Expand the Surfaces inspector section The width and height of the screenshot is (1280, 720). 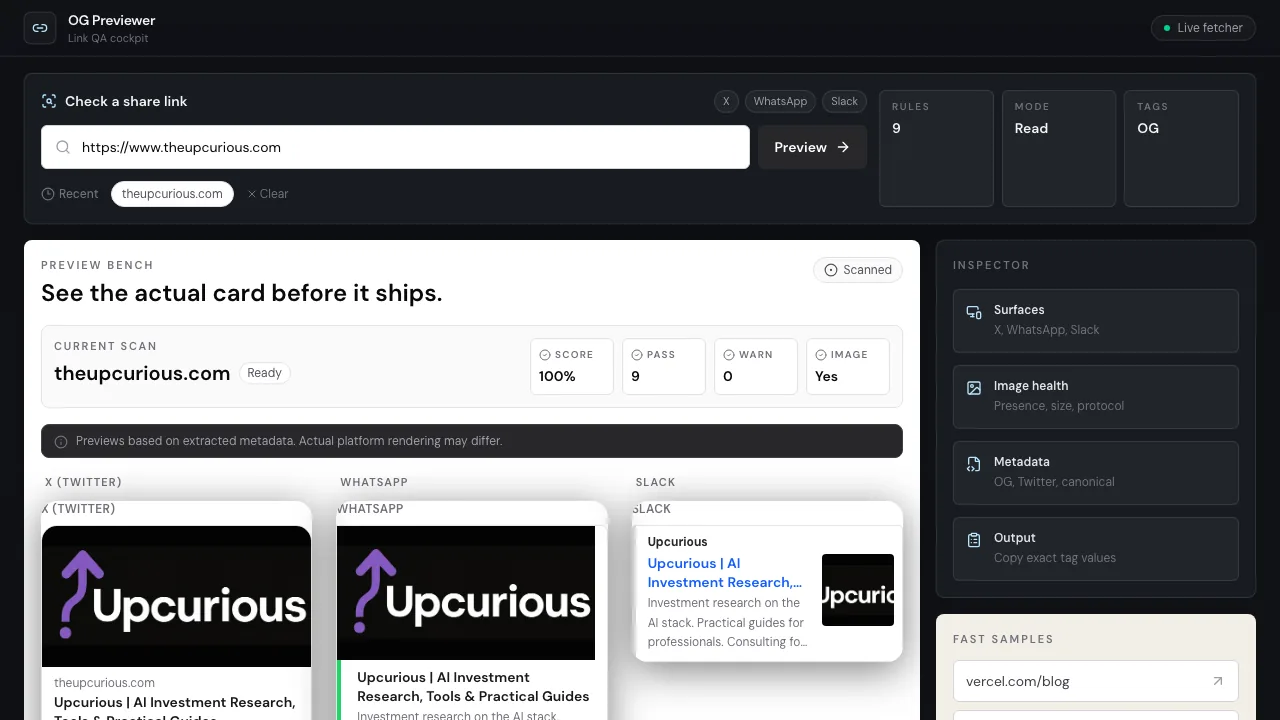click(1096, 321)
